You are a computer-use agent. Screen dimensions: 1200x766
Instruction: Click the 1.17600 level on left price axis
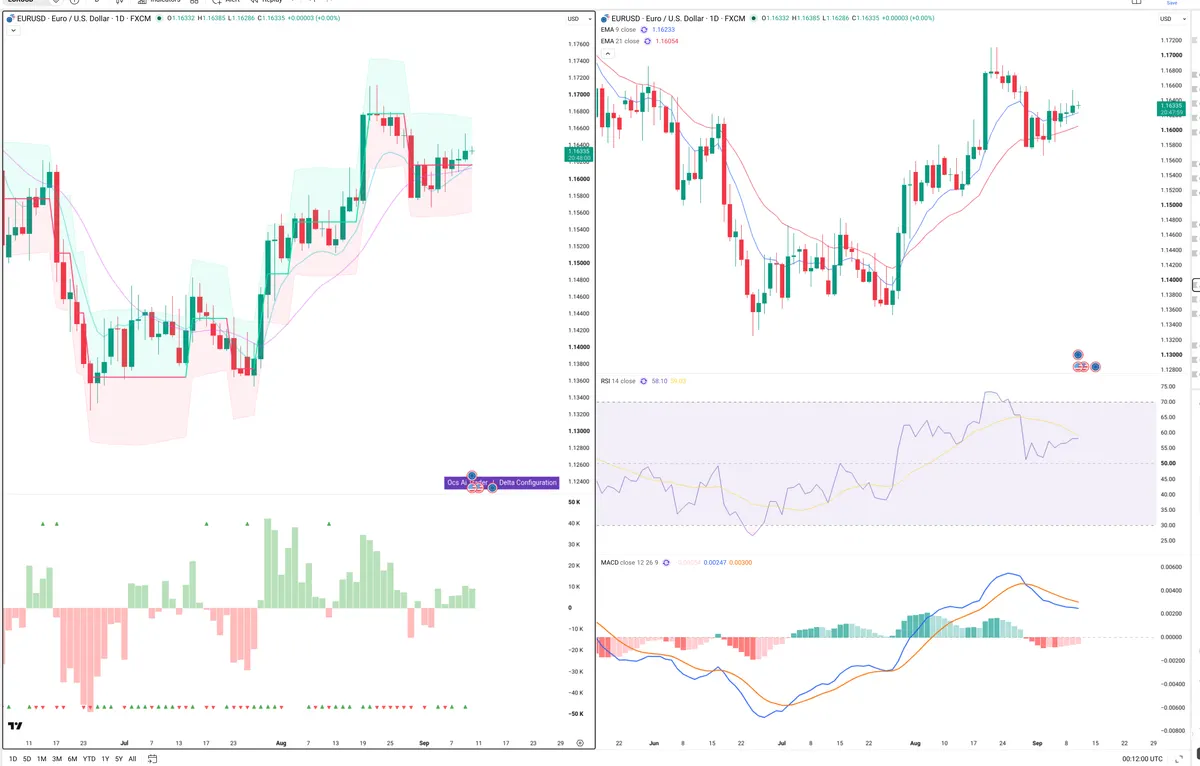tap(578, 44)
